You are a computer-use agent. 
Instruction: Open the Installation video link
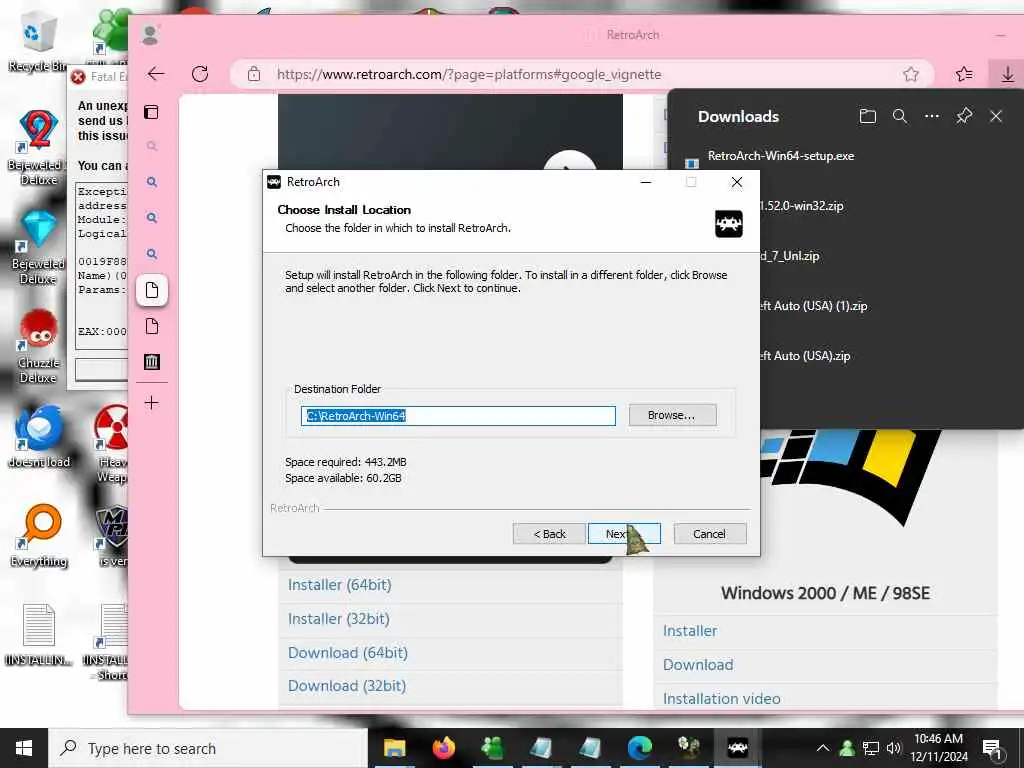click(x=722, y=699)
